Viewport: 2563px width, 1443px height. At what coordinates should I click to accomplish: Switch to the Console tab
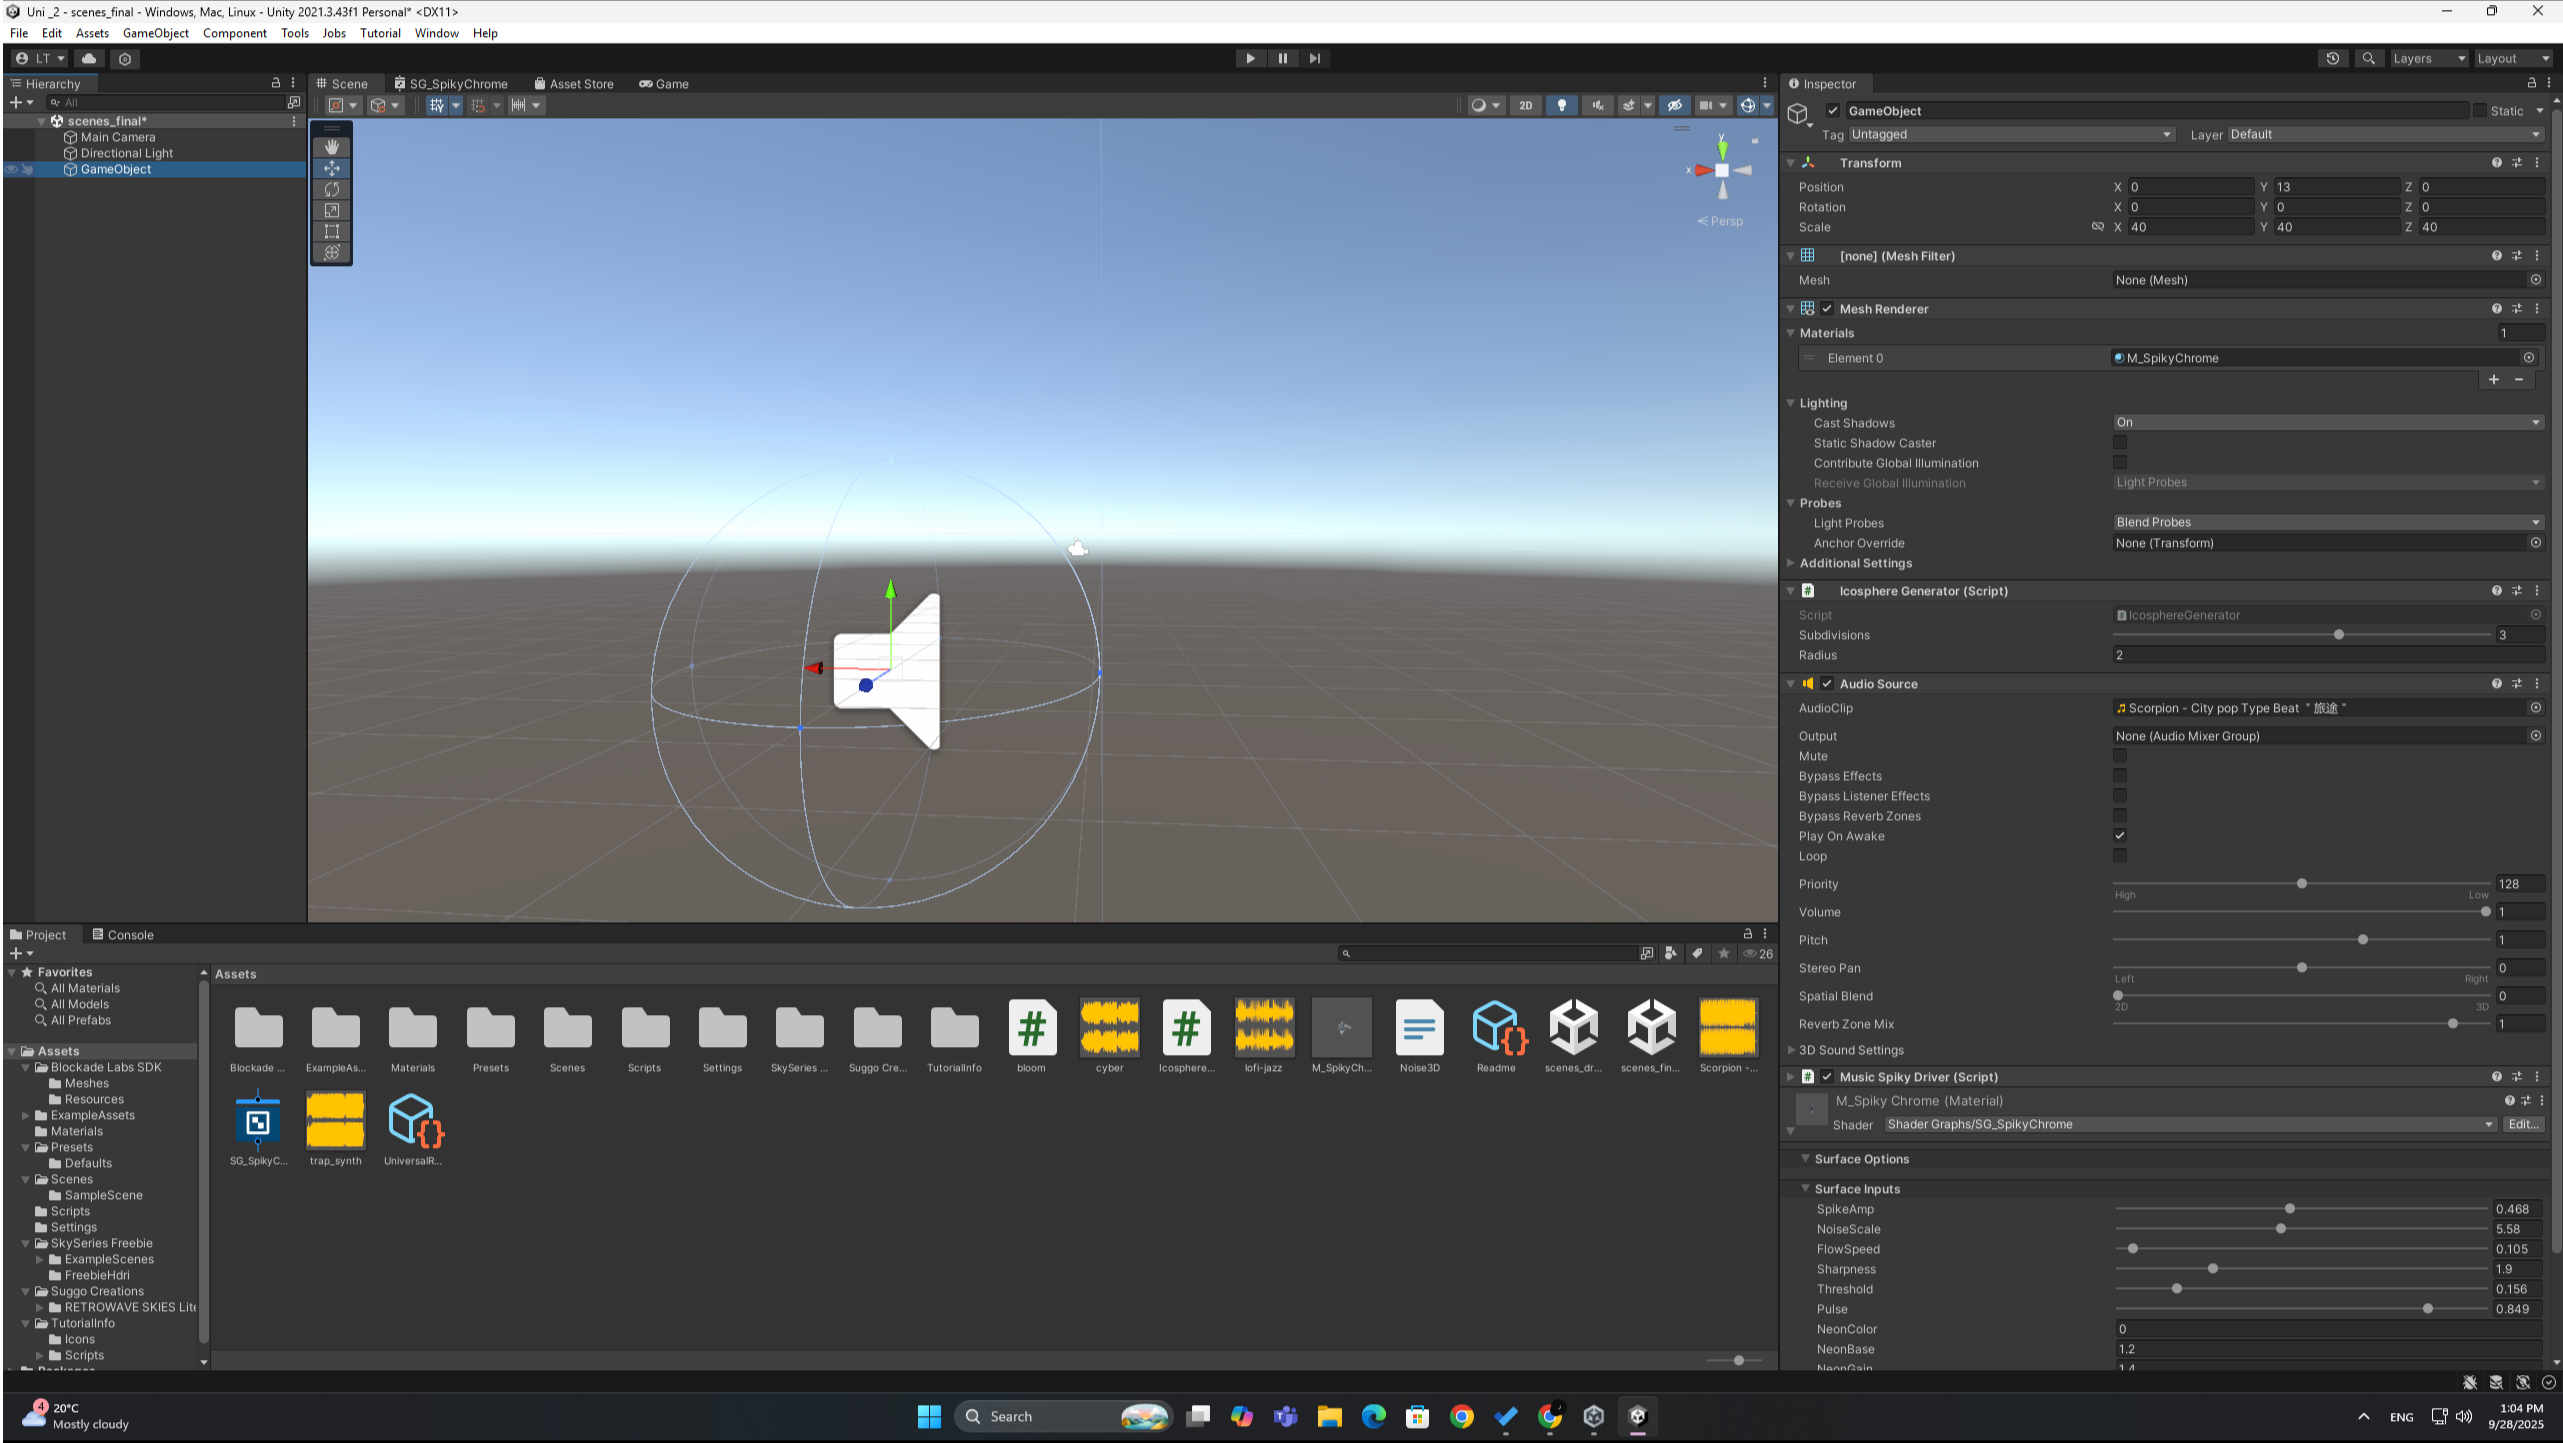tap(123, 935)
